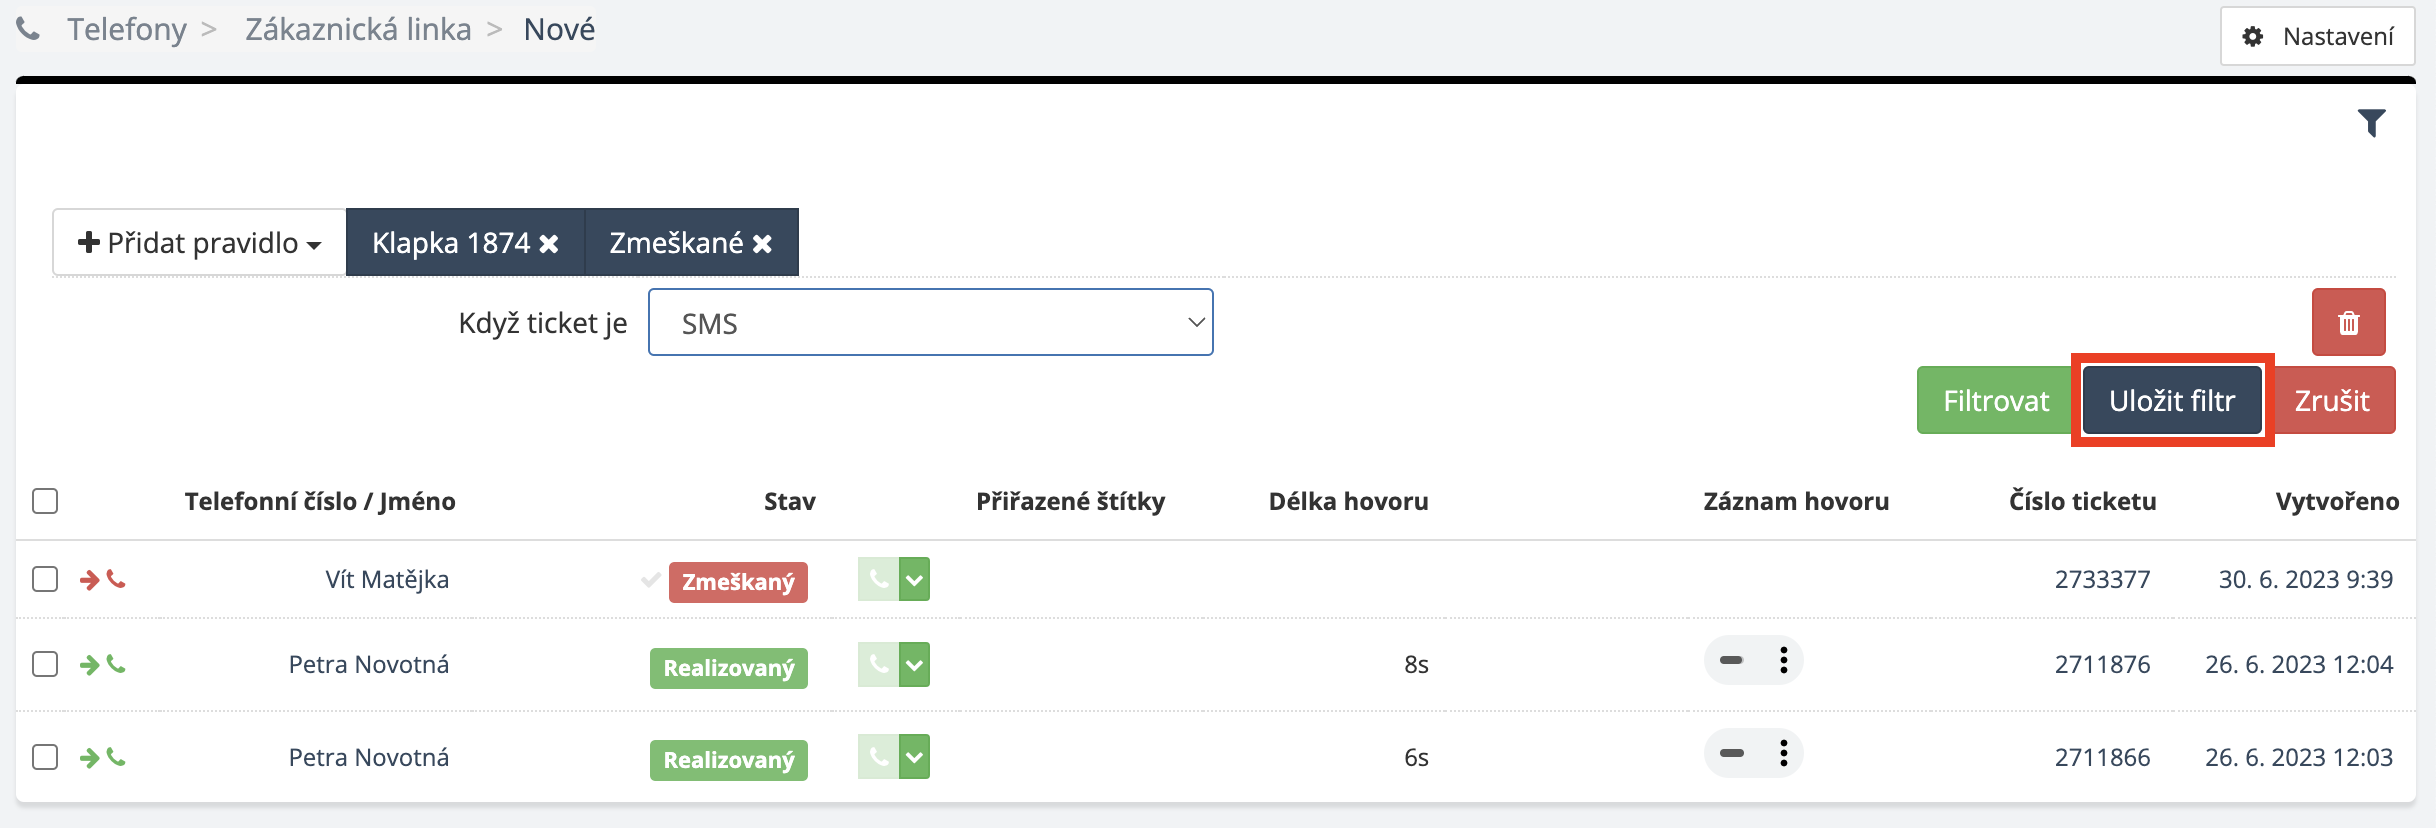Toggle the select-all checkbox in header
The height and width of the screenshot is (828, 2436).
click(45, 501)
